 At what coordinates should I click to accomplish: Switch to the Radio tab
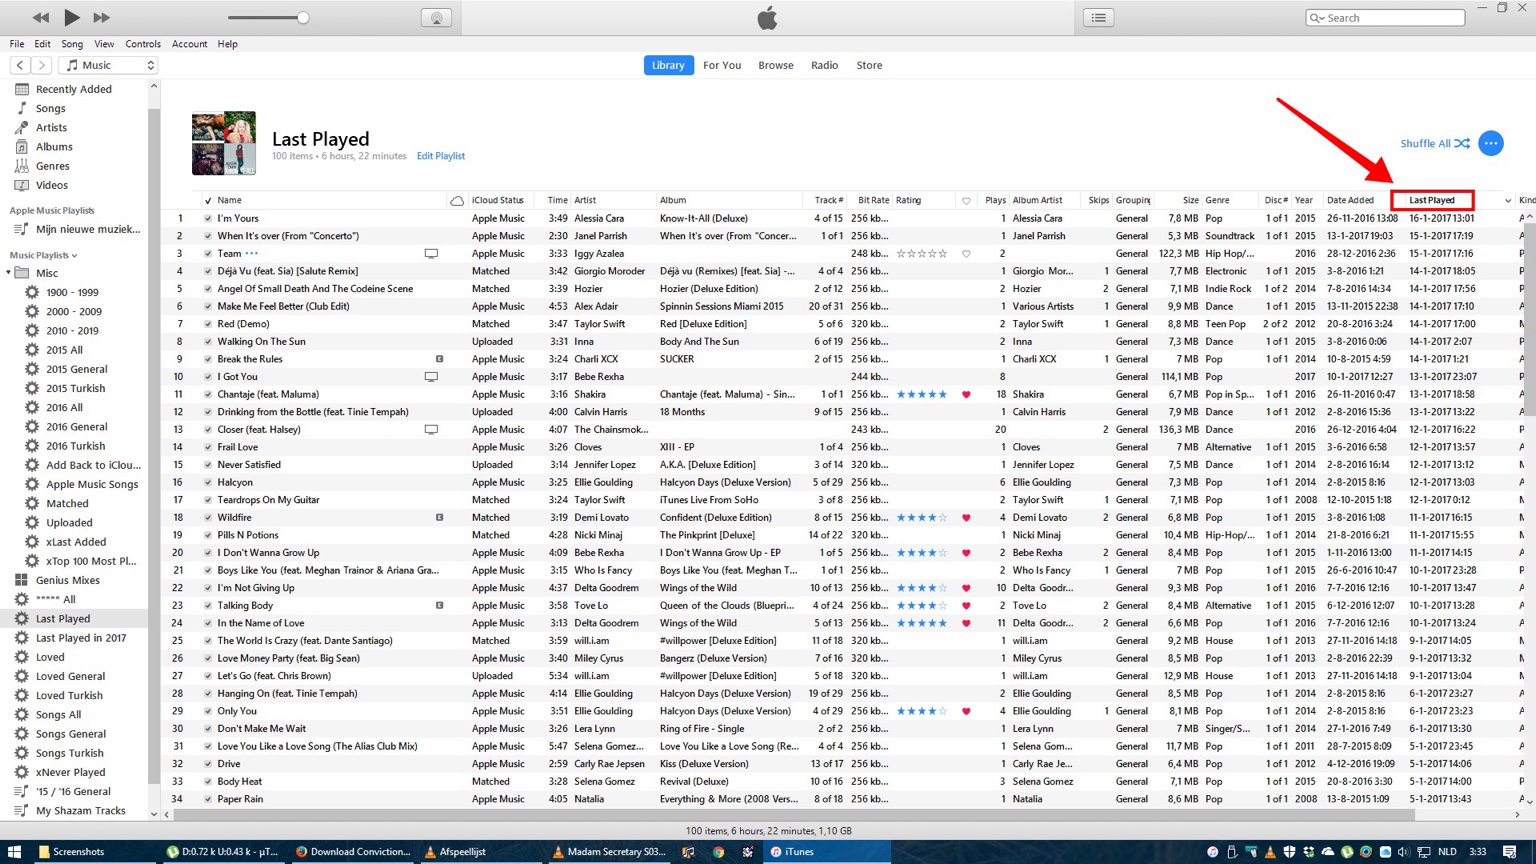click(824, 65)
